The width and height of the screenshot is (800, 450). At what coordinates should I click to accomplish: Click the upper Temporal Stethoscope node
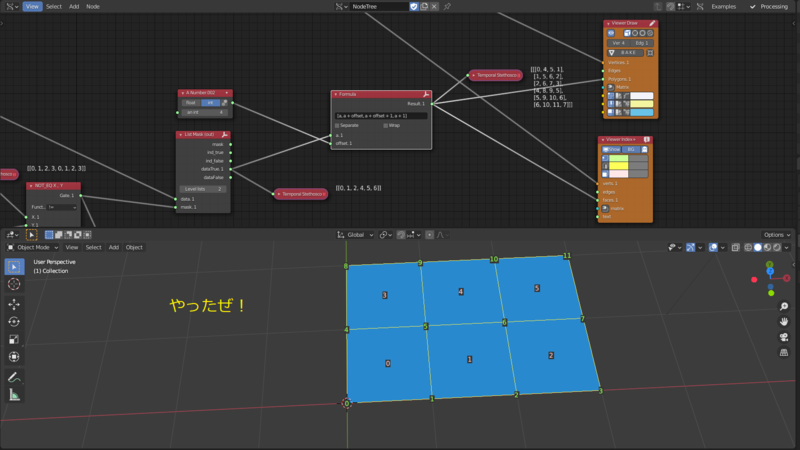[x=495, y=75]
